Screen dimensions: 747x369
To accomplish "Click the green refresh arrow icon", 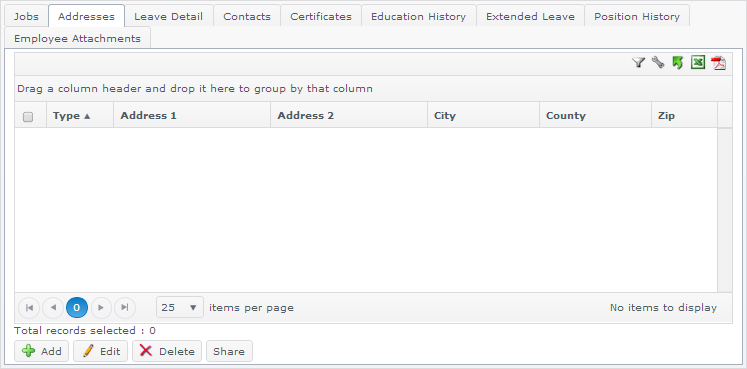I will [x=677, y=63].
